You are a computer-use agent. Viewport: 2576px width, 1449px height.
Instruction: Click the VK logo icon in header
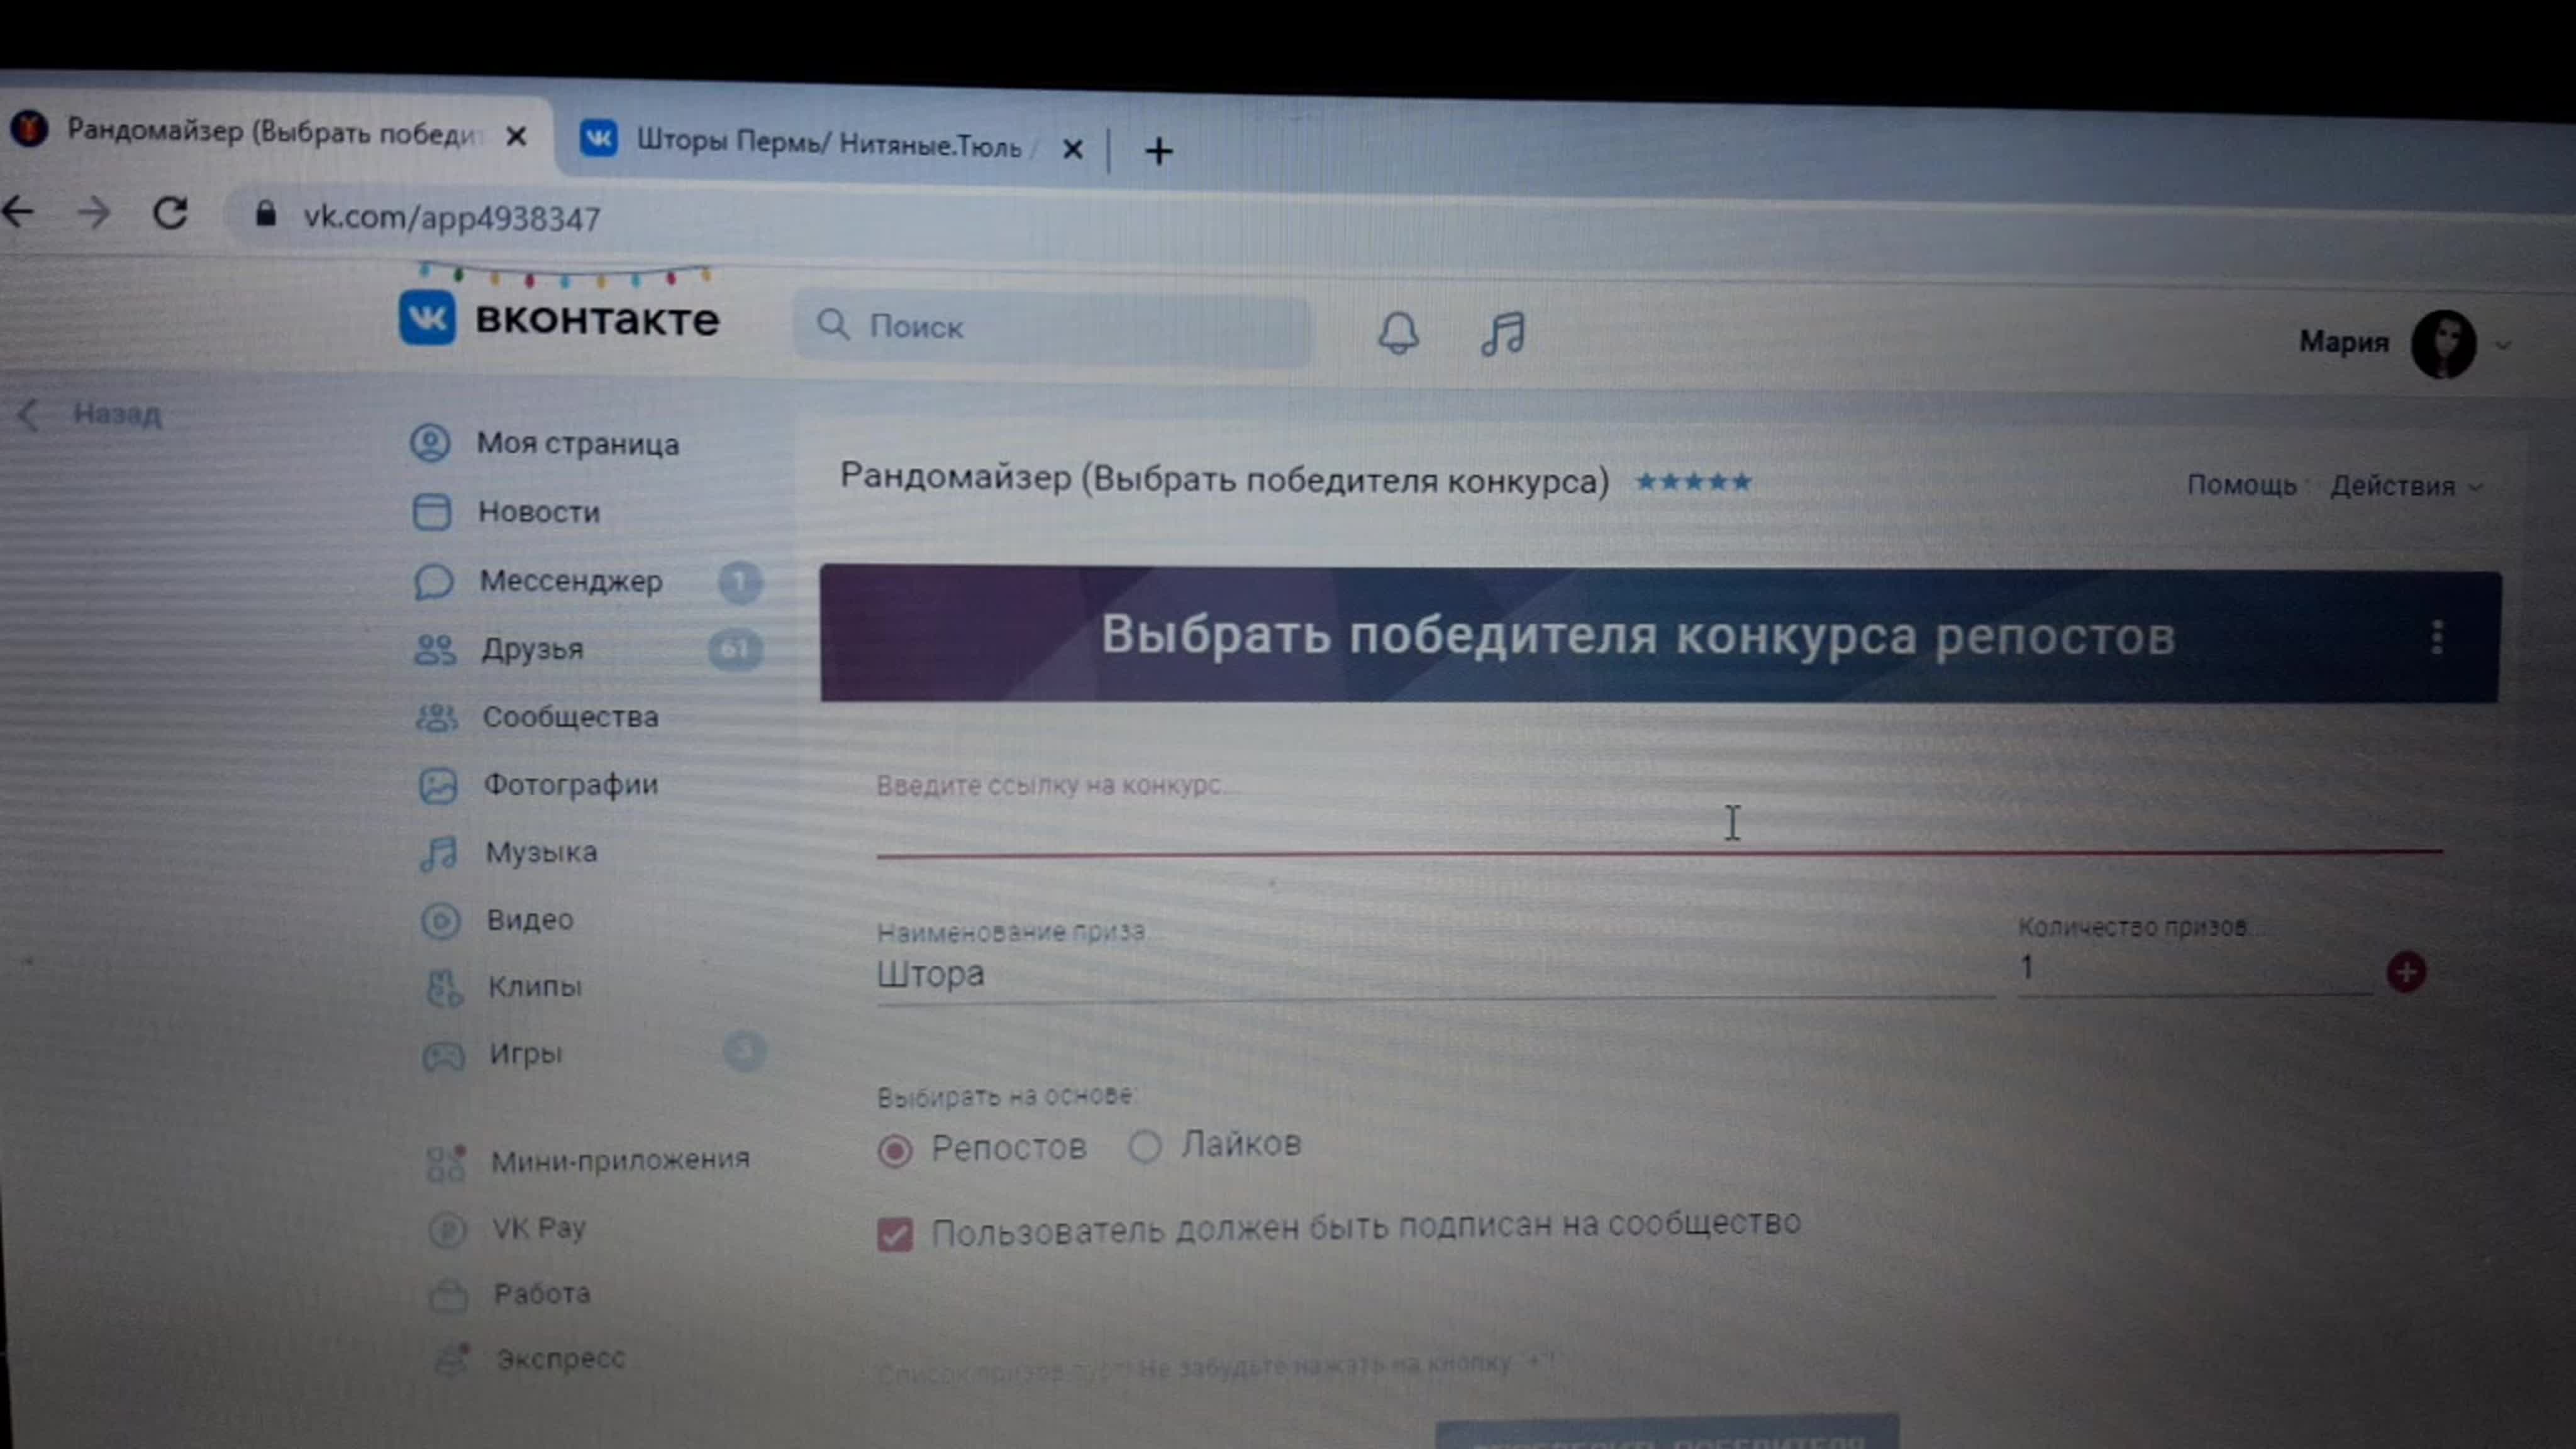(427, 318)
